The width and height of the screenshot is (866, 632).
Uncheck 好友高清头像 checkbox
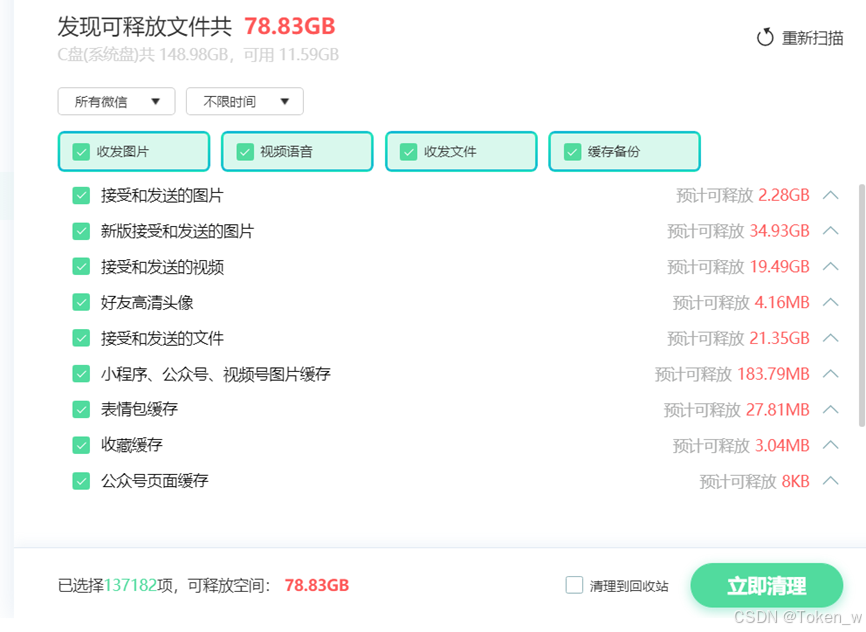click(x=81, y=302)
